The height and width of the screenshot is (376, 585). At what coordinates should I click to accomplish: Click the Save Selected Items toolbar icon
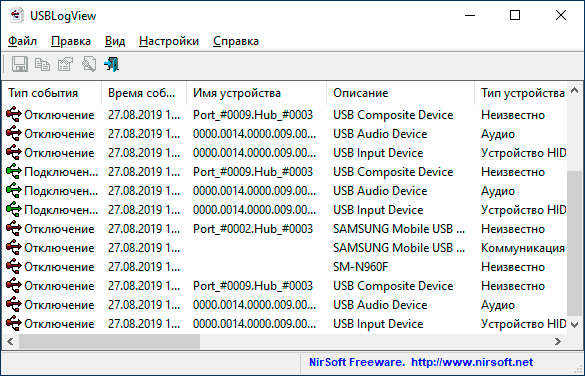pos(20,64)
